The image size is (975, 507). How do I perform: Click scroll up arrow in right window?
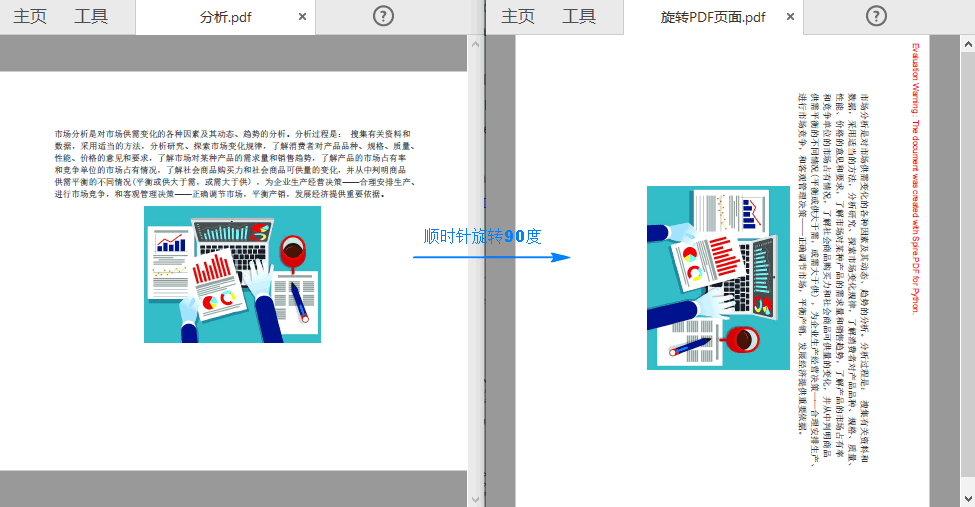[x=968, y=44]
